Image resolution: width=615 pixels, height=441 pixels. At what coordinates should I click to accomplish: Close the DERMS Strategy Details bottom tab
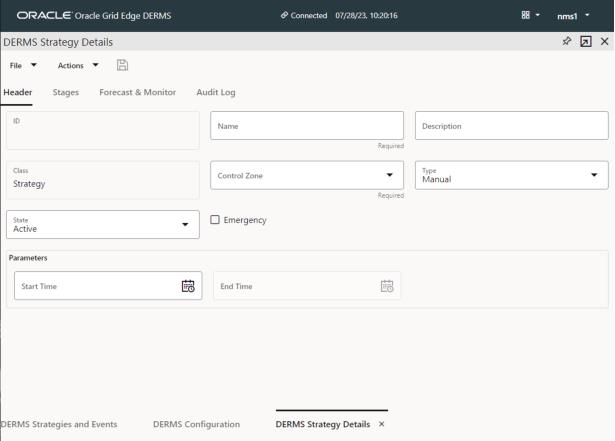[x=382, y=424]
